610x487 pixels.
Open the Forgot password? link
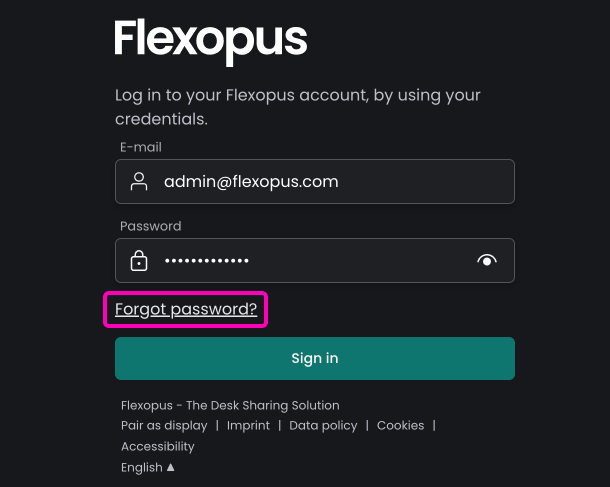(x=186, y=310)
